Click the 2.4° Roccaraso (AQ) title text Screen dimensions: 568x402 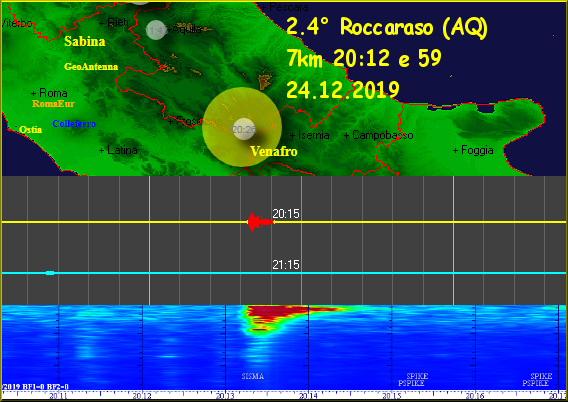(387, 27)
